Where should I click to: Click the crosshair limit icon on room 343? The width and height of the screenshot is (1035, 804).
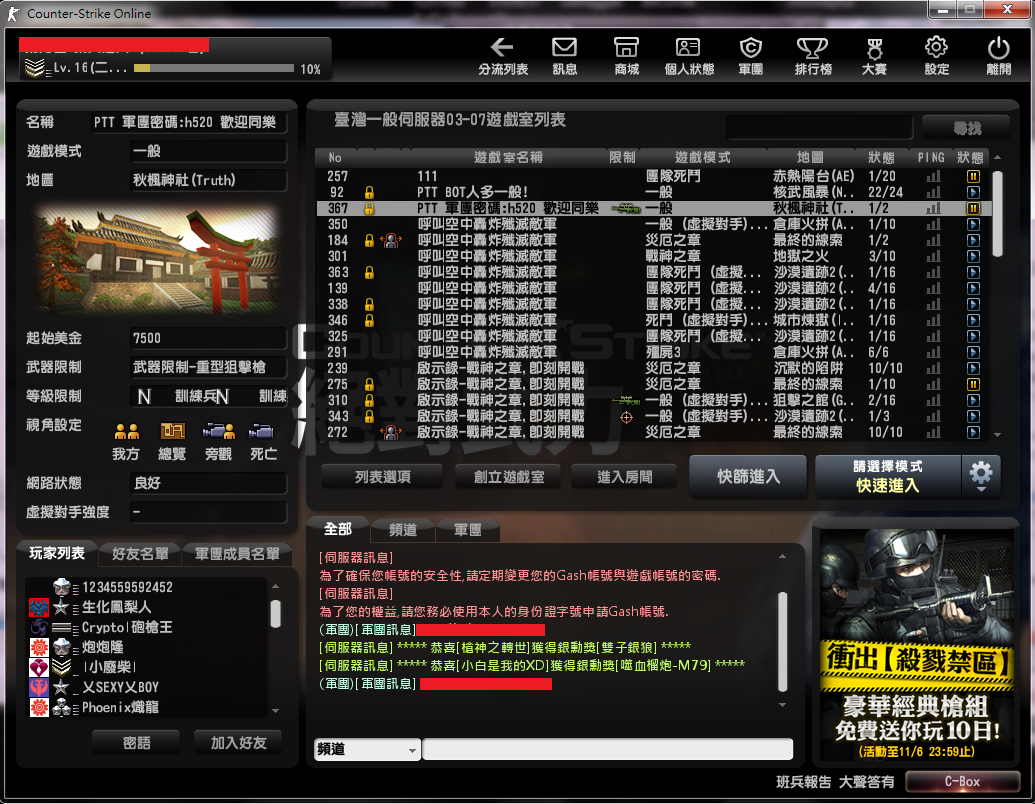coord(626,417)
